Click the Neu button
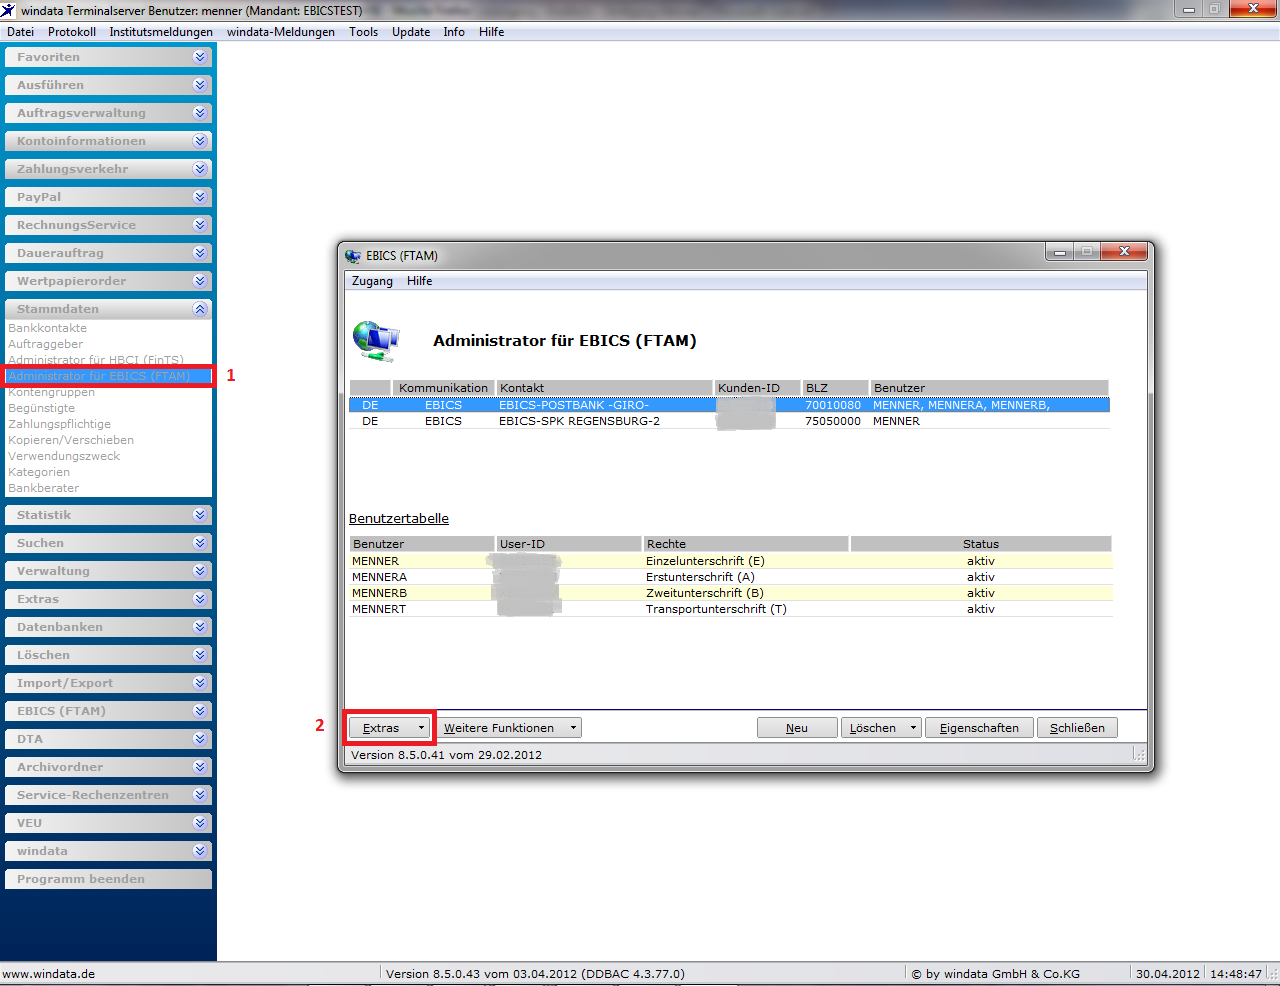Screen dimensions: 1280x986 [x=797, y=728]
